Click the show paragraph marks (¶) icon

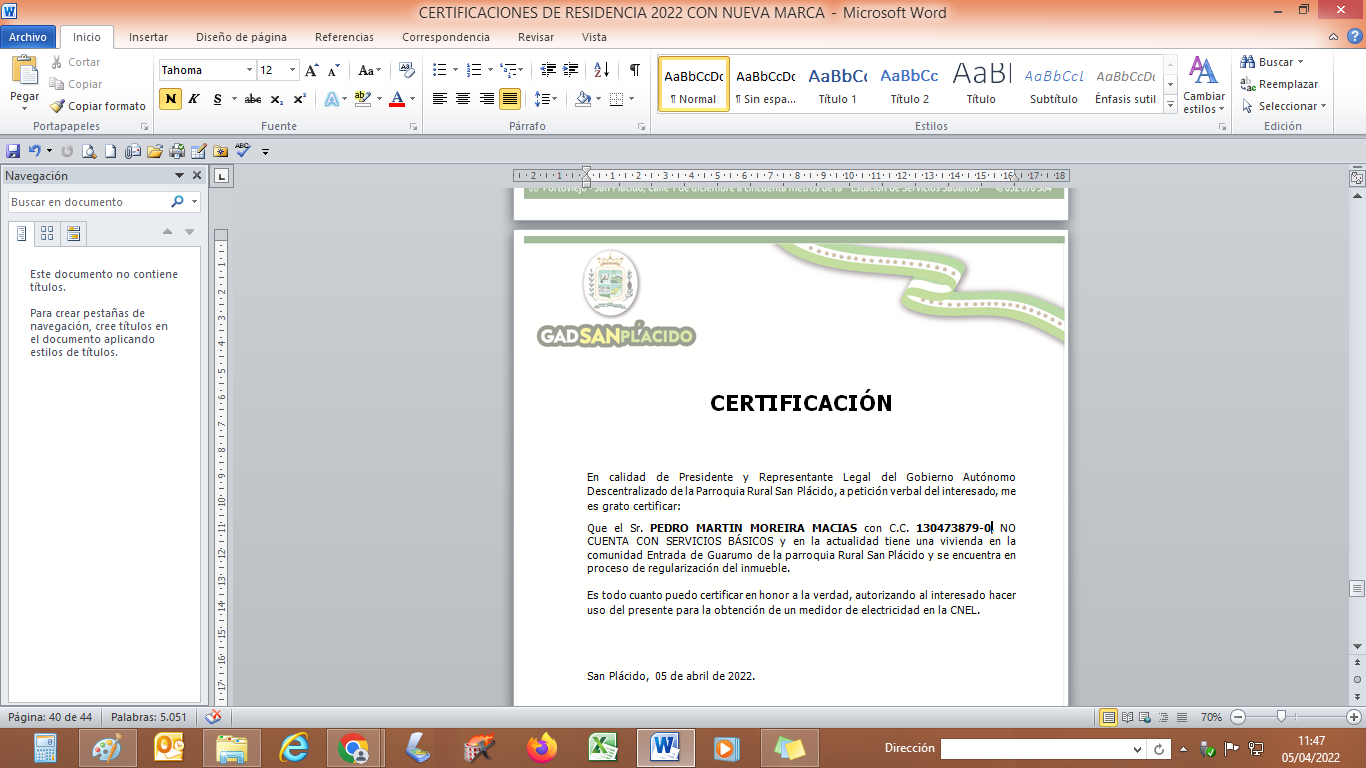coord(634,70)
